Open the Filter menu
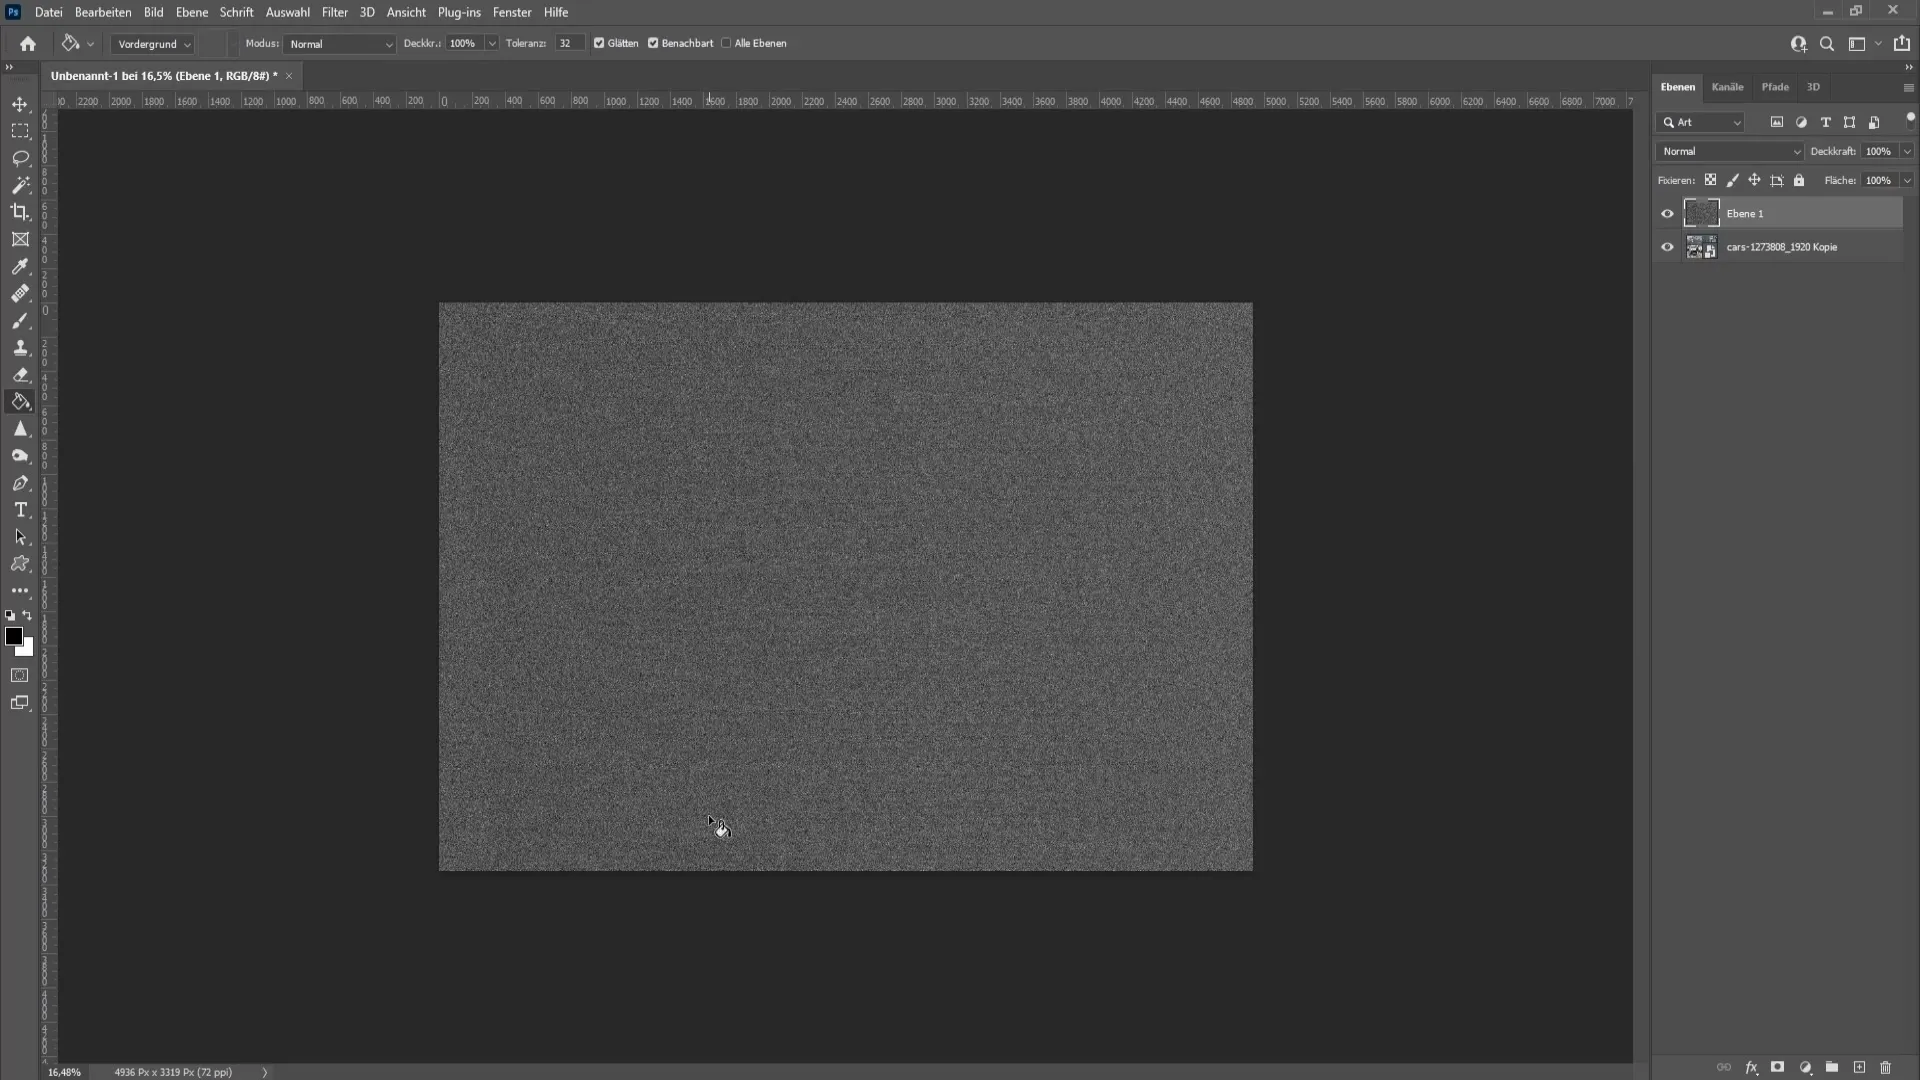 pos(334,12)
